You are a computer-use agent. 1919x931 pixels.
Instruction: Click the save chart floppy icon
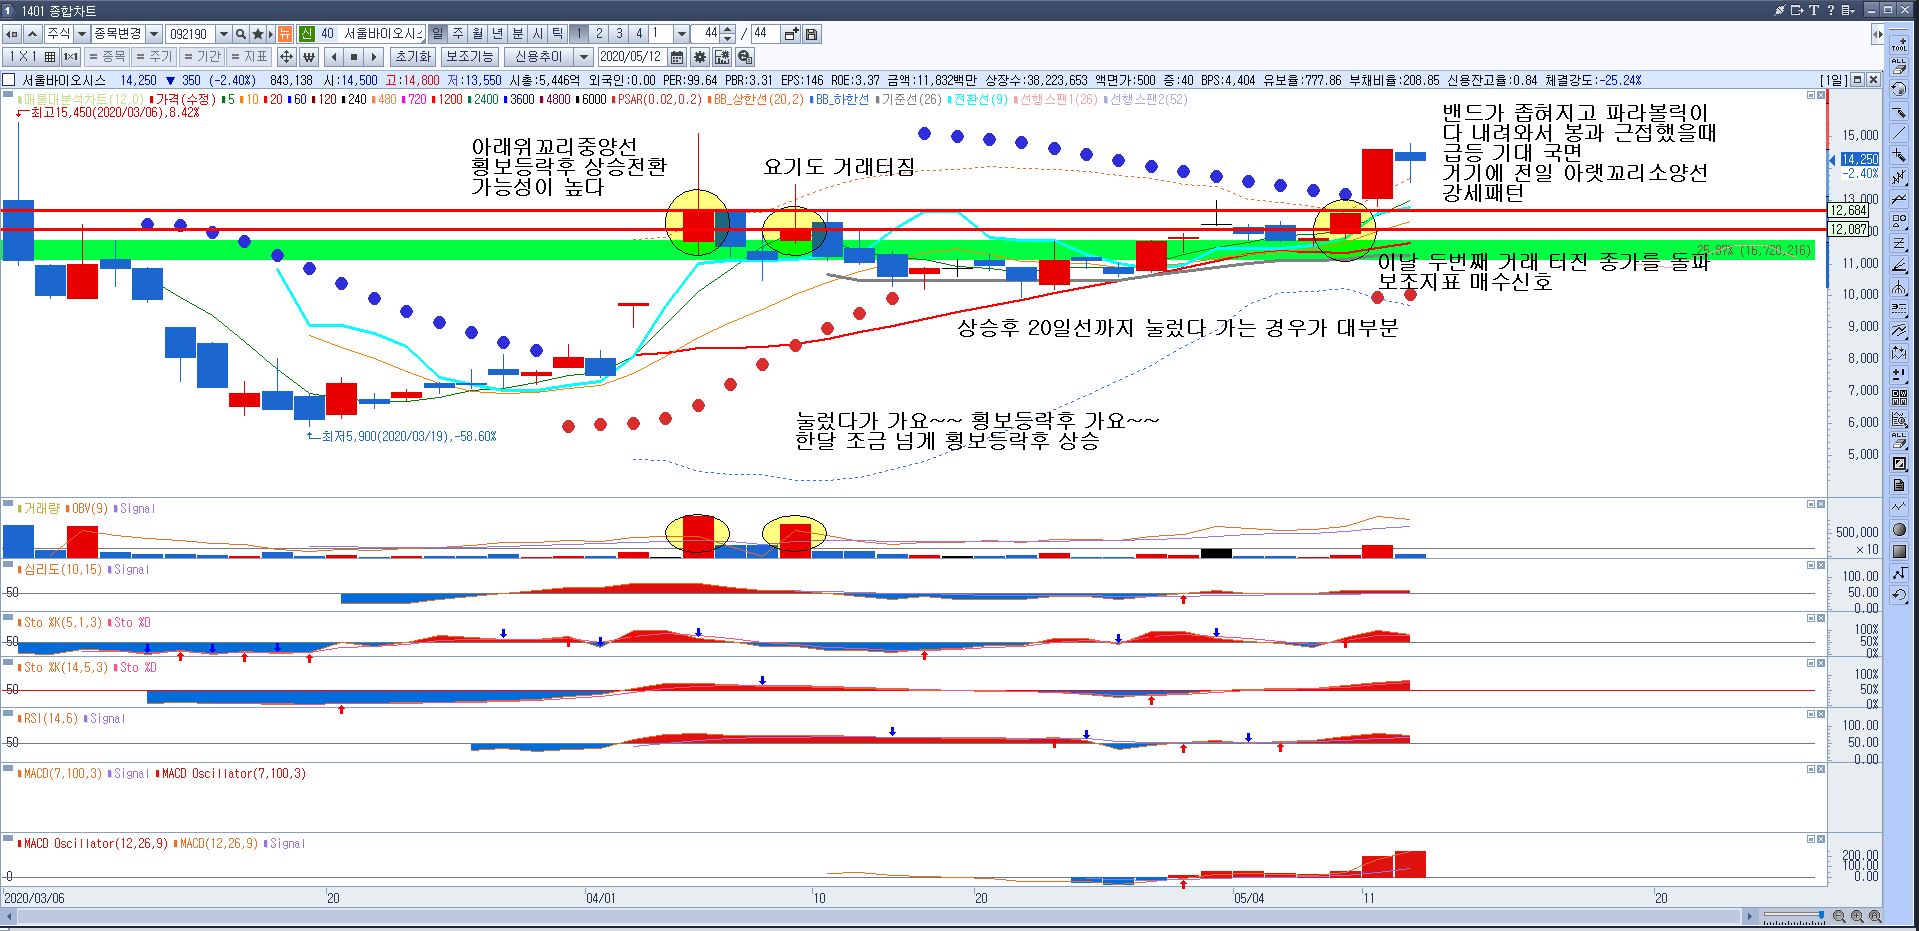[812, 34]
